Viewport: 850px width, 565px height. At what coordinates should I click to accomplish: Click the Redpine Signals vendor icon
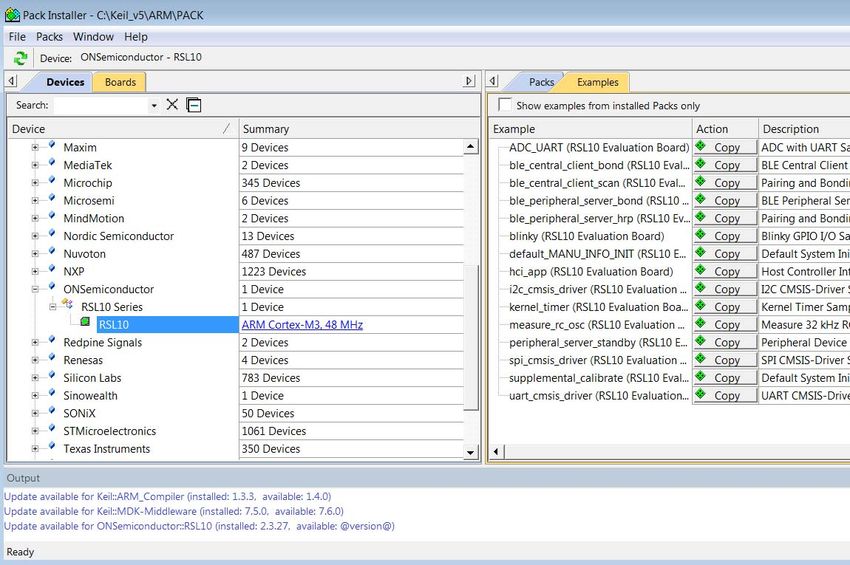[x=52, y=339]
